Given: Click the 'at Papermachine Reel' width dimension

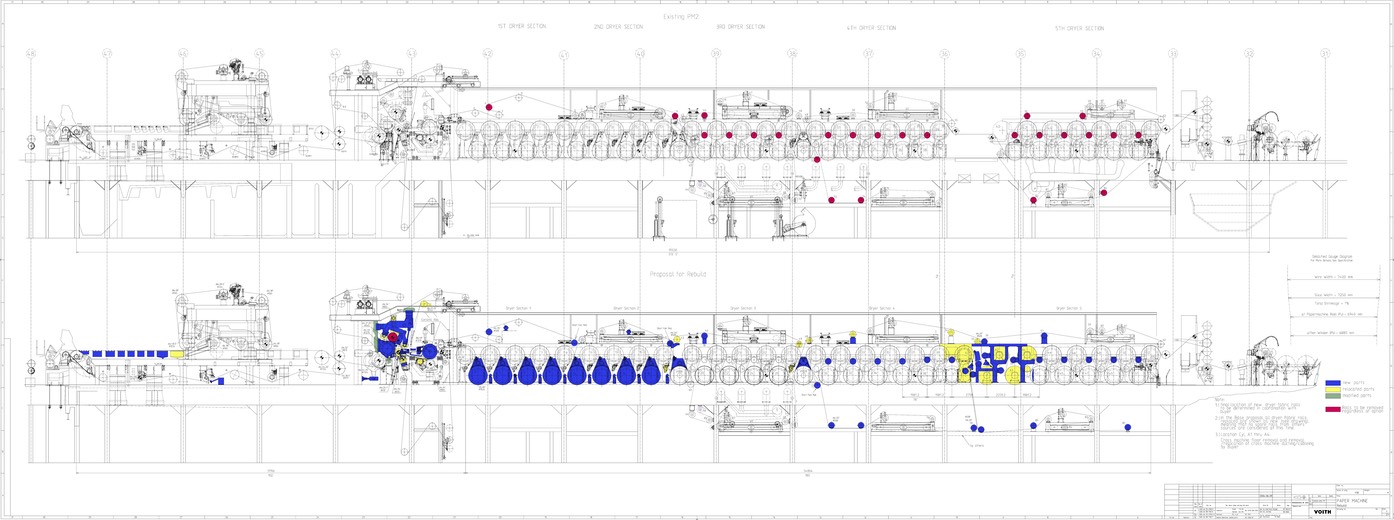Looking at the screenshot, I should pos(1332,314).
